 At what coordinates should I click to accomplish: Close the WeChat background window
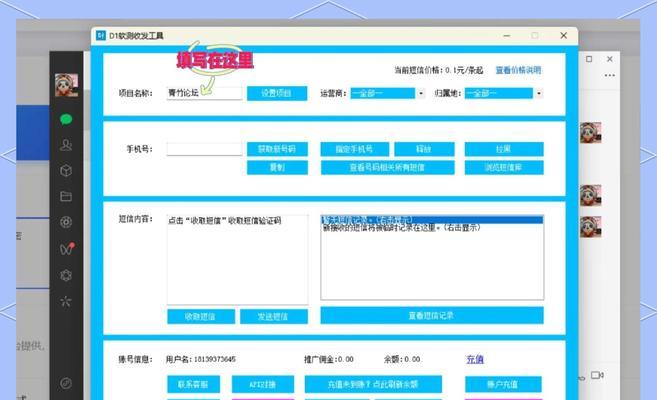coord(610,59)
